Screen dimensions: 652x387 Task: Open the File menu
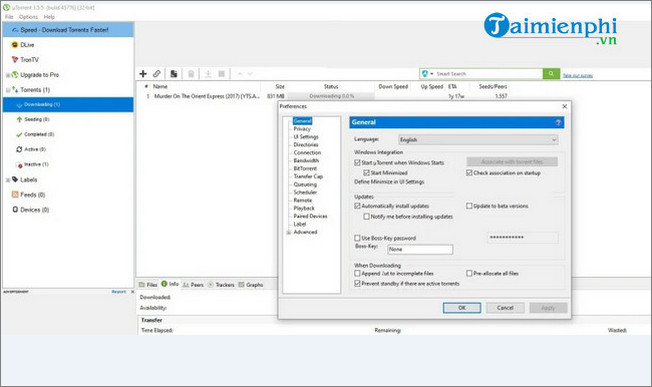(x=9, y=17)
